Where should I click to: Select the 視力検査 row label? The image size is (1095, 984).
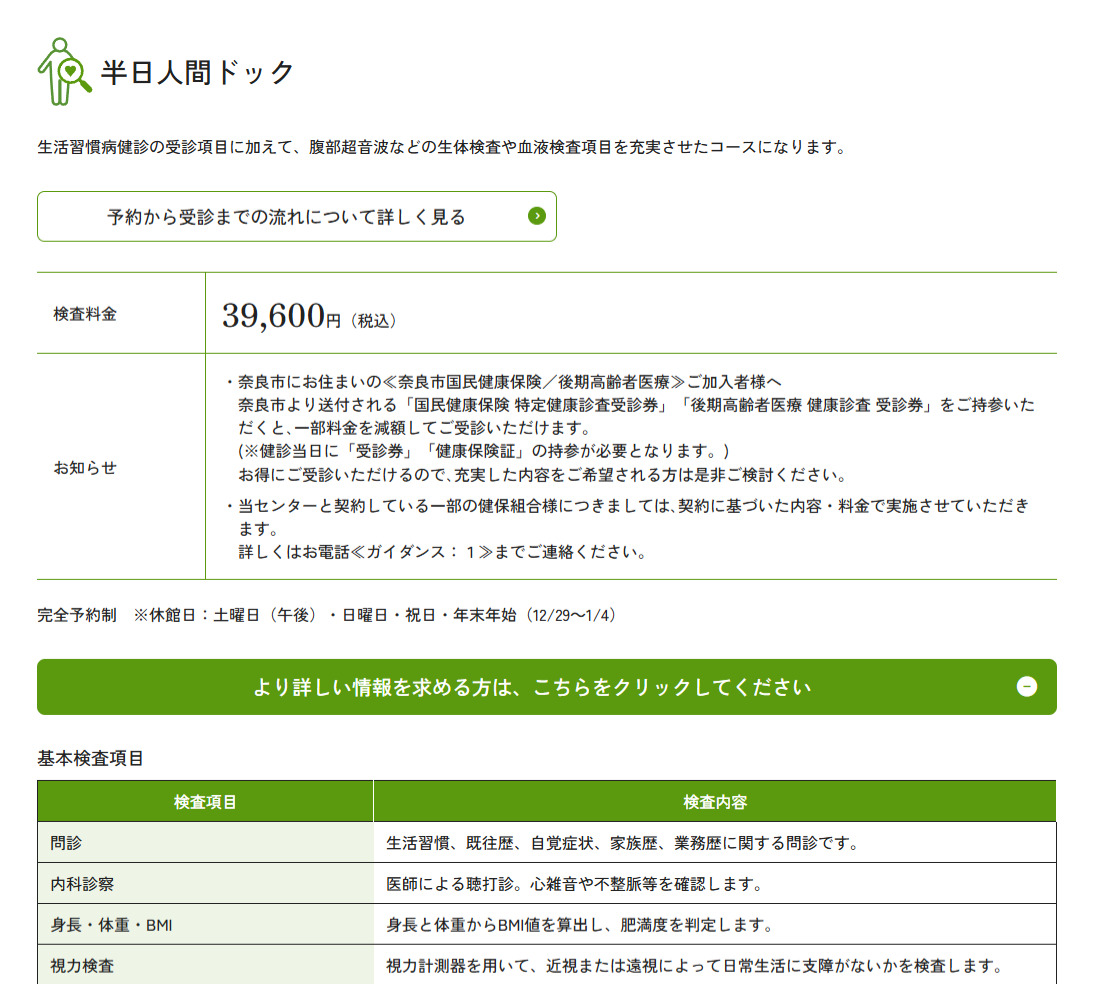coord(82,966)
